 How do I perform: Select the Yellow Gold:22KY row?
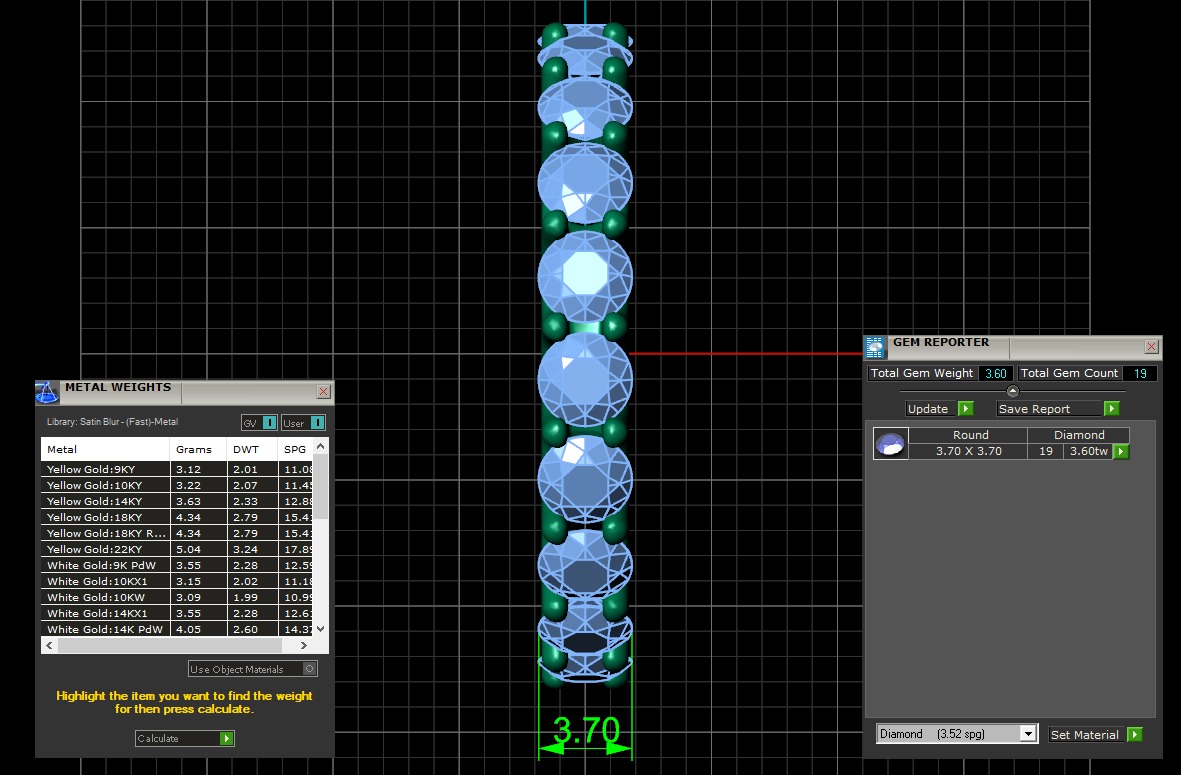click(x=177, y=549)
